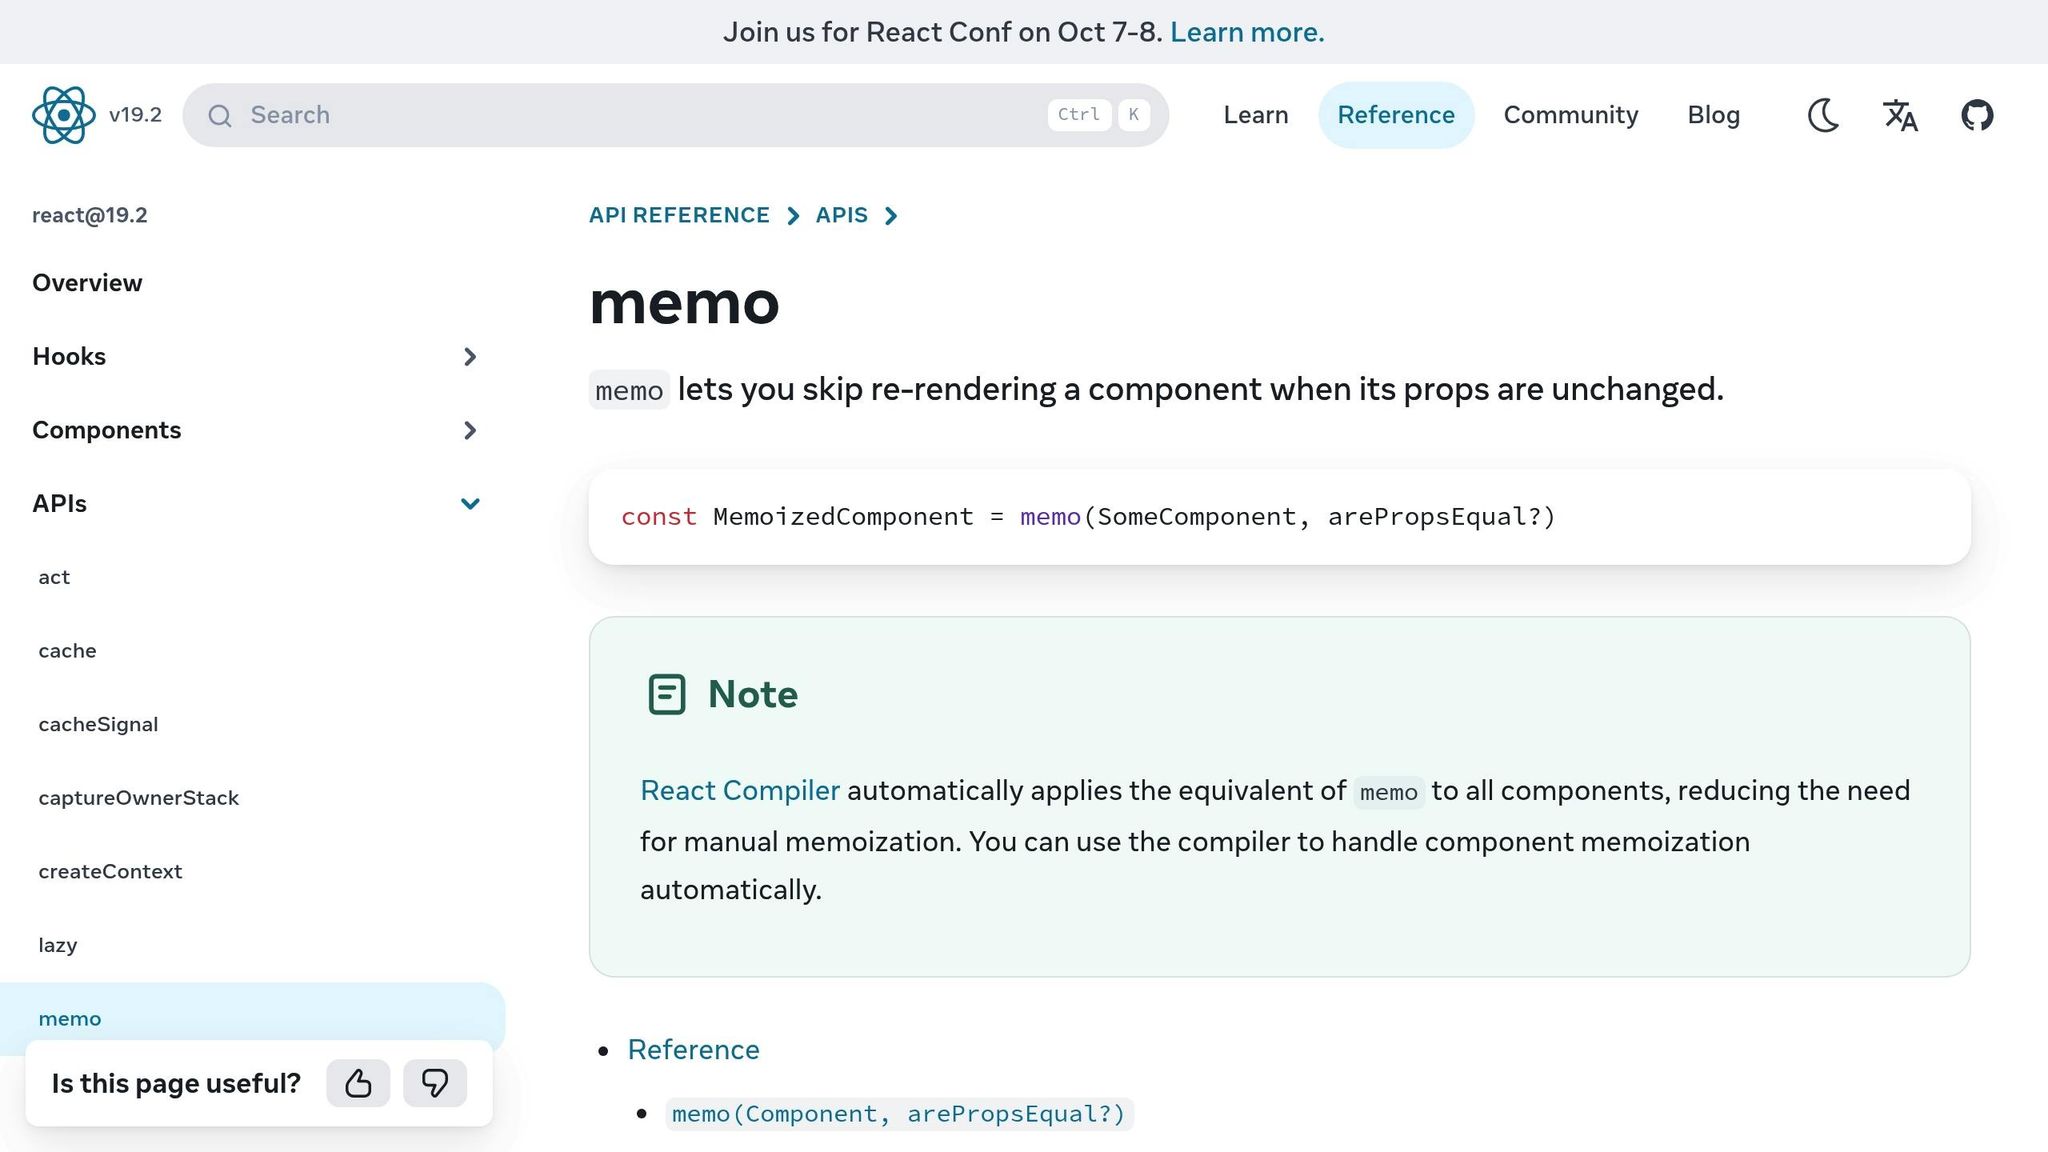
Task: Jump to memo(Component, arePropsEqual?) section link
Action: click(898, 1114)
